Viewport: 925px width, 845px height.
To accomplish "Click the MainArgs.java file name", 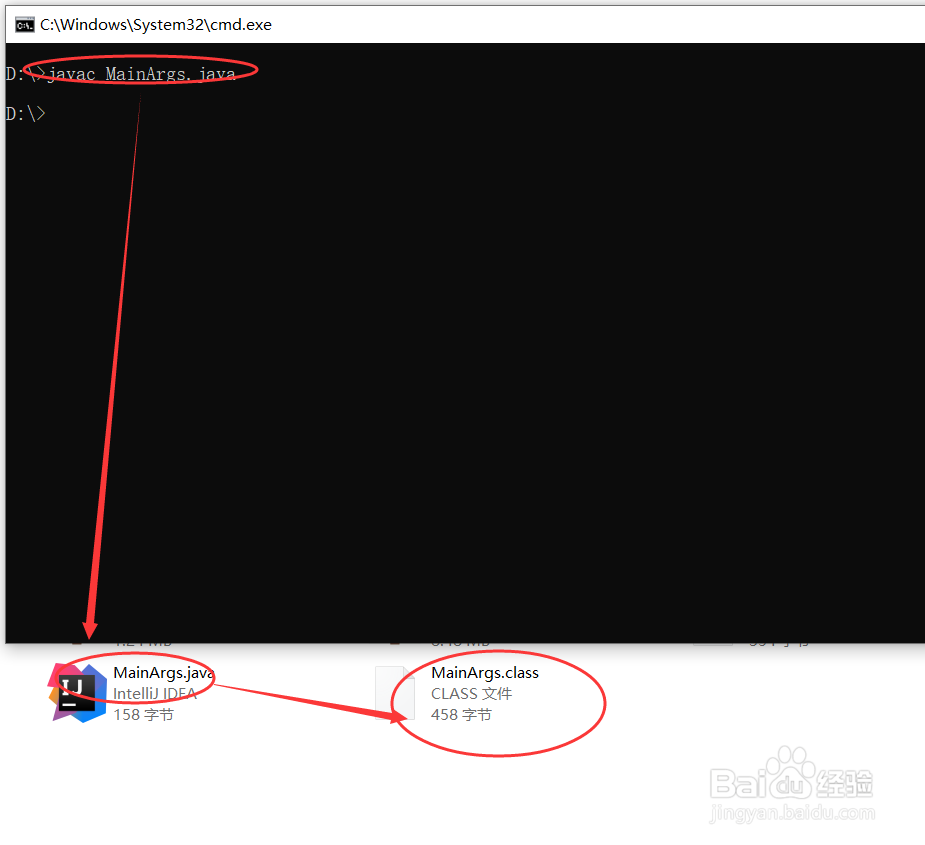I will pos(163,673).
